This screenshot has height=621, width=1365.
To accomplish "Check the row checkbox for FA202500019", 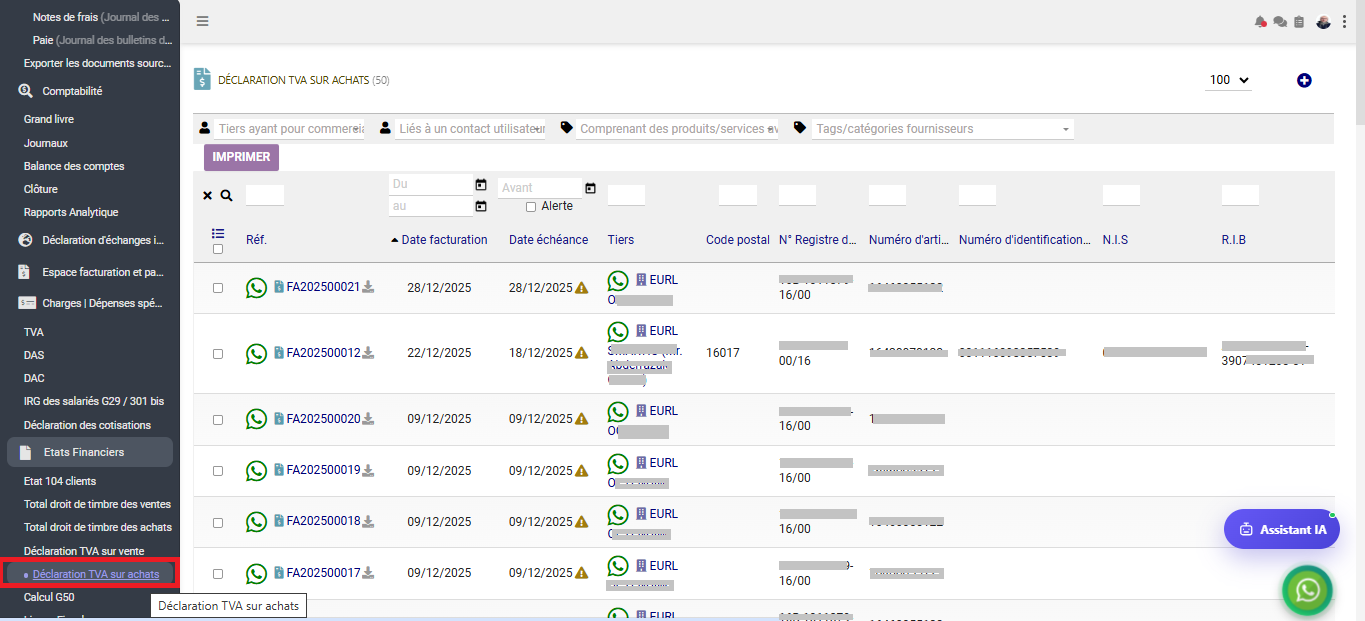I will coord(218,471).
